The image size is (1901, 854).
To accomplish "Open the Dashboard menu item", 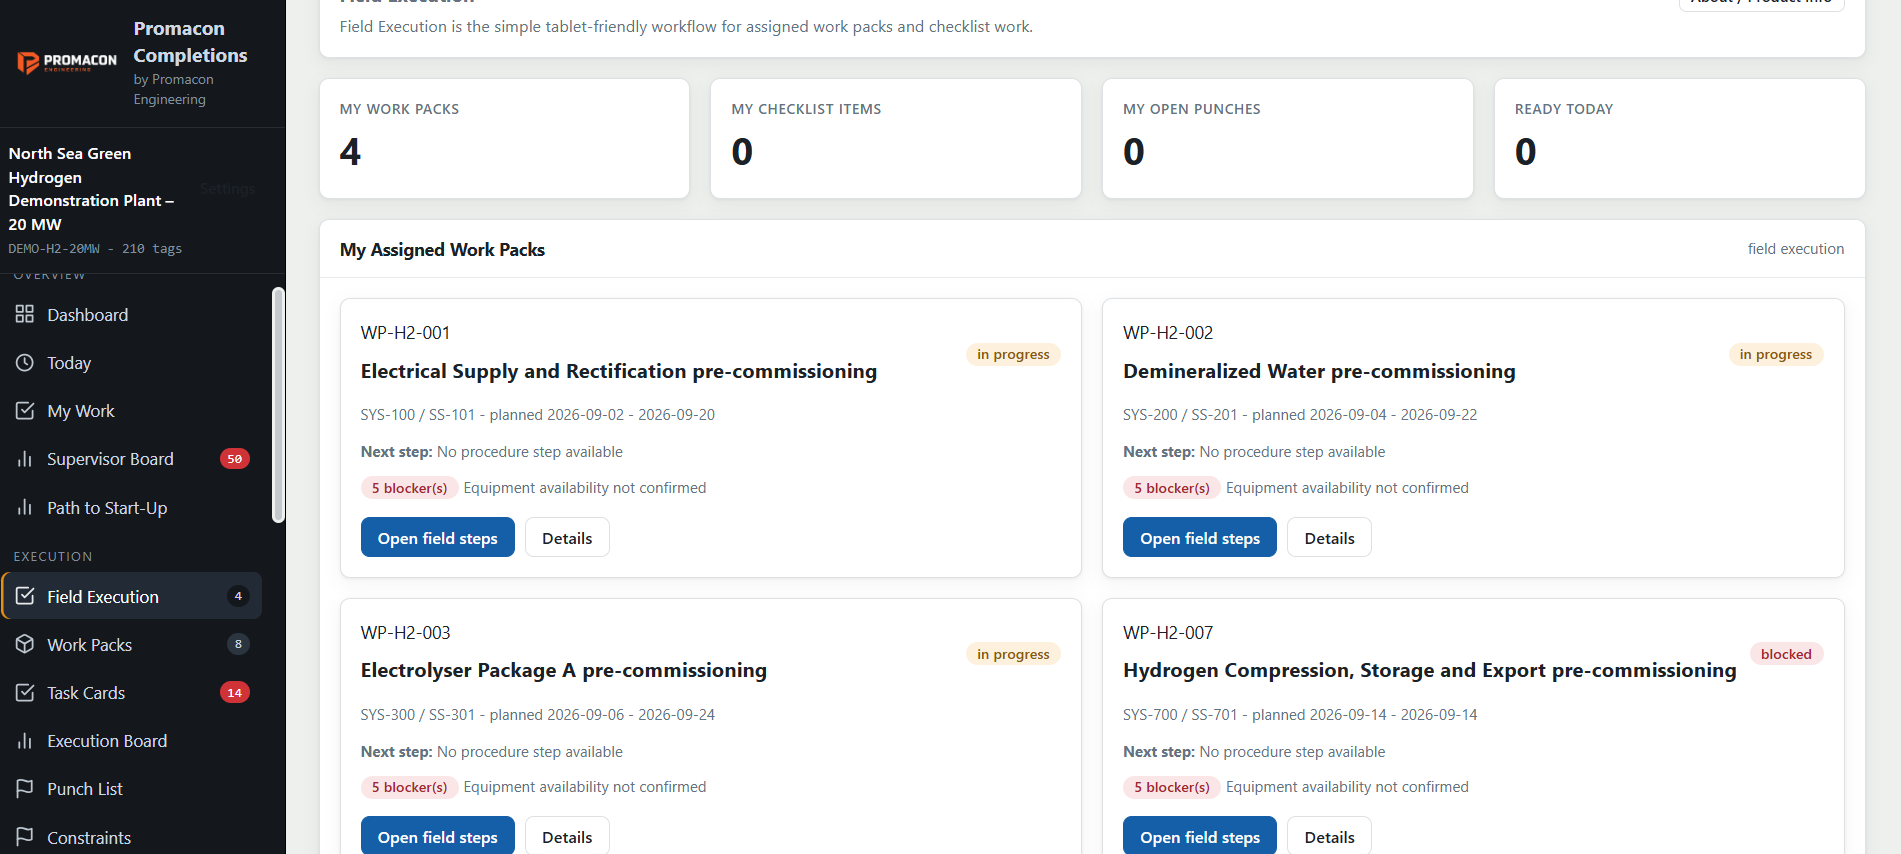I will pos(132,314).
